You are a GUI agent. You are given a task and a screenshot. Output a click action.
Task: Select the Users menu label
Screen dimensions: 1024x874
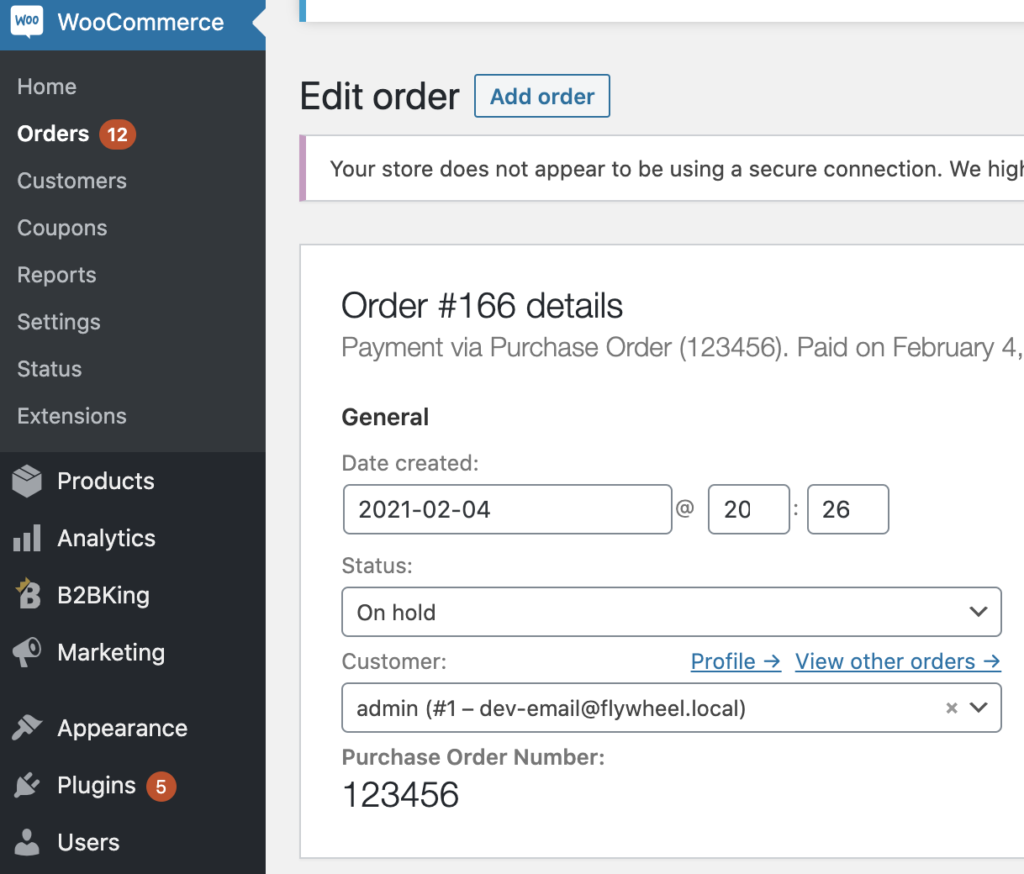pyautogui.click(x=89, y=843)
